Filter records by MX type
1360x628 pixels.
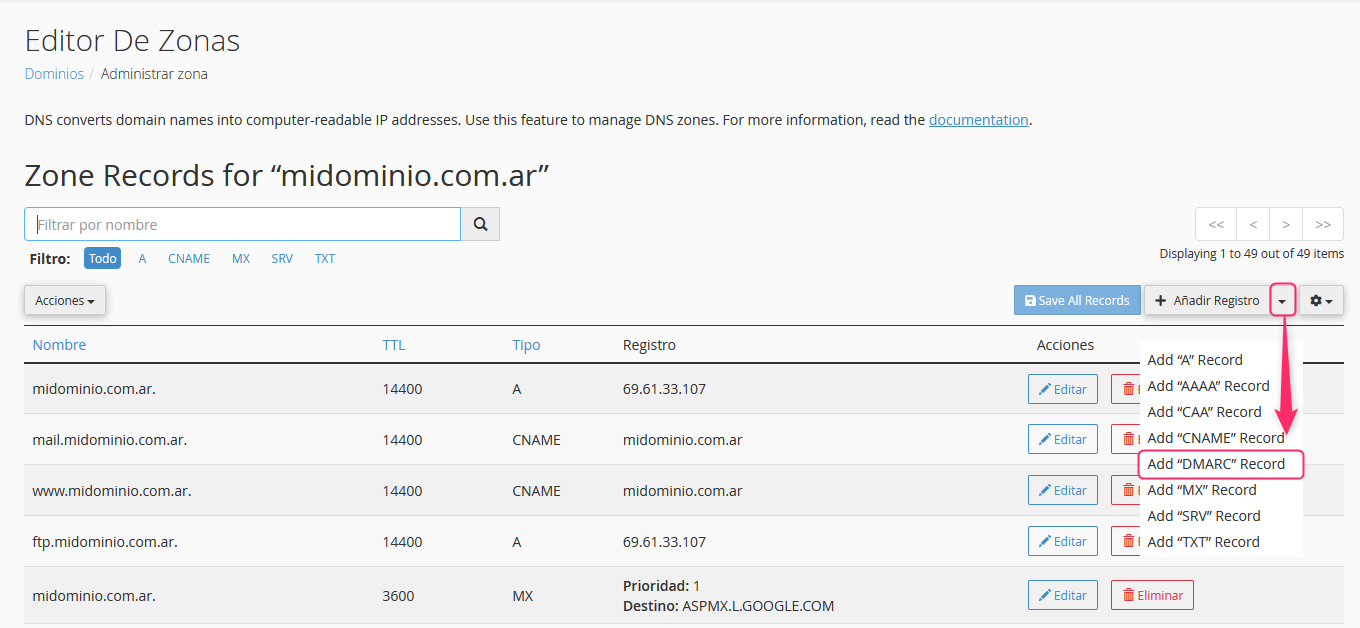241,258
